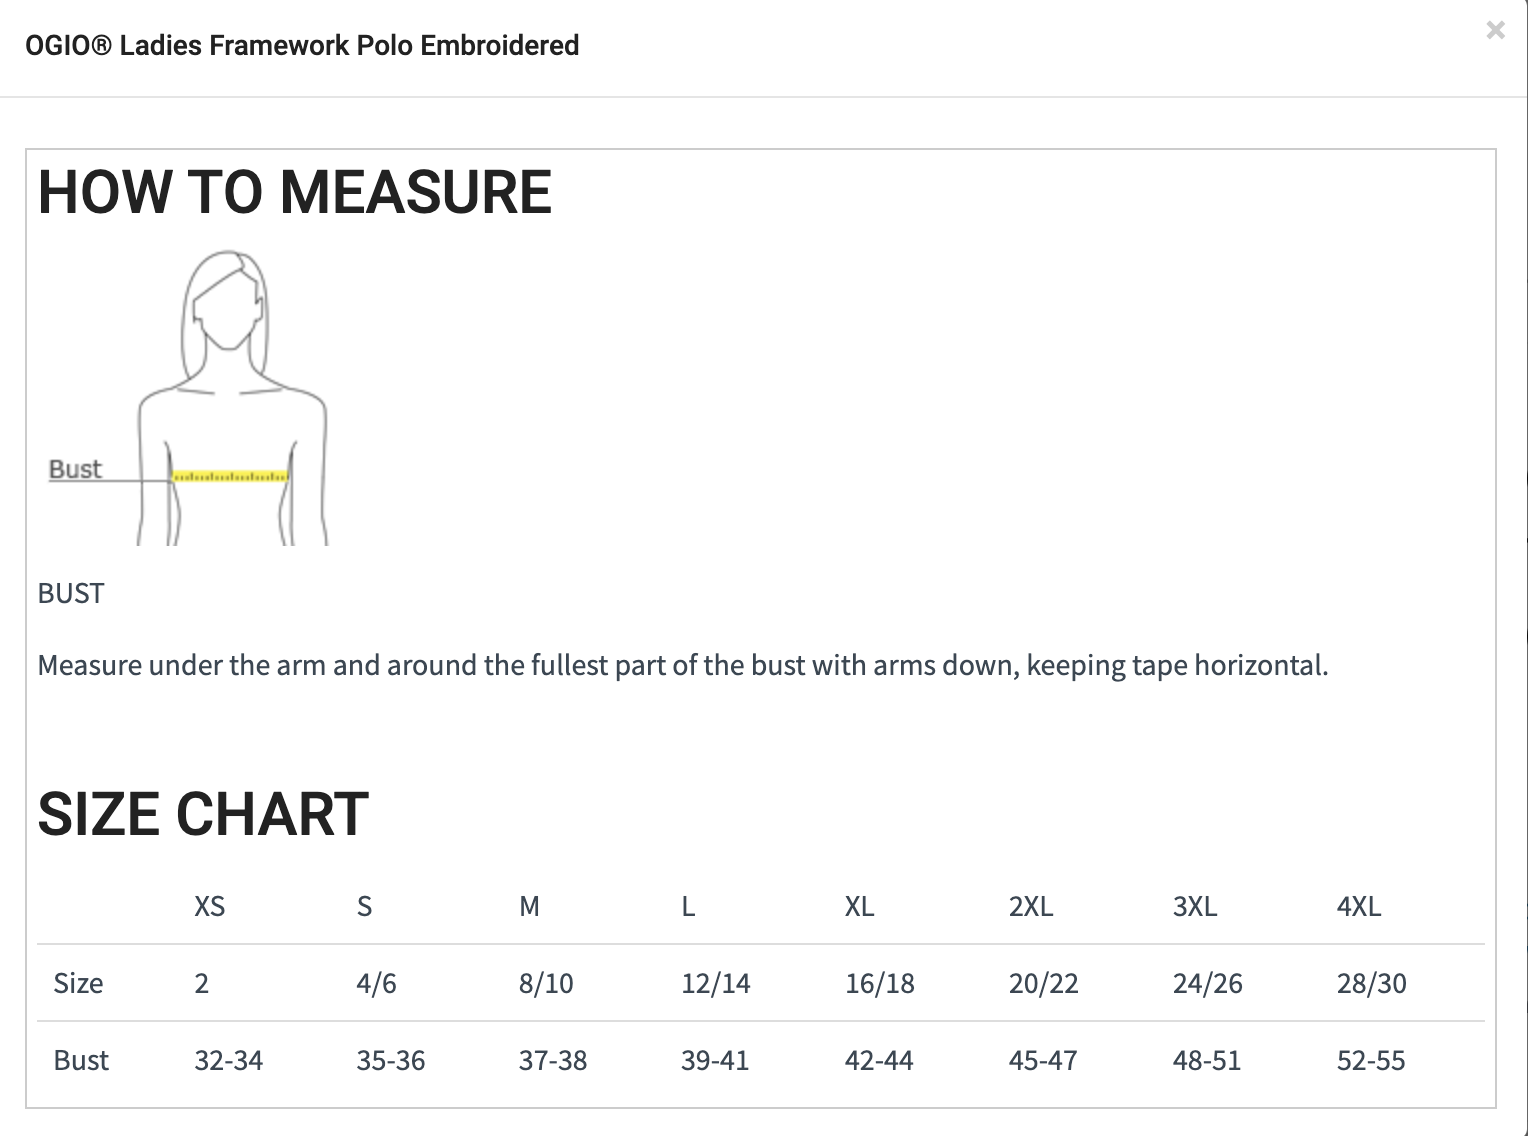The height and width of the screenshot is (1136, 1528).
Task: Click the 4XL column header
Action: tap(1358, 906)
